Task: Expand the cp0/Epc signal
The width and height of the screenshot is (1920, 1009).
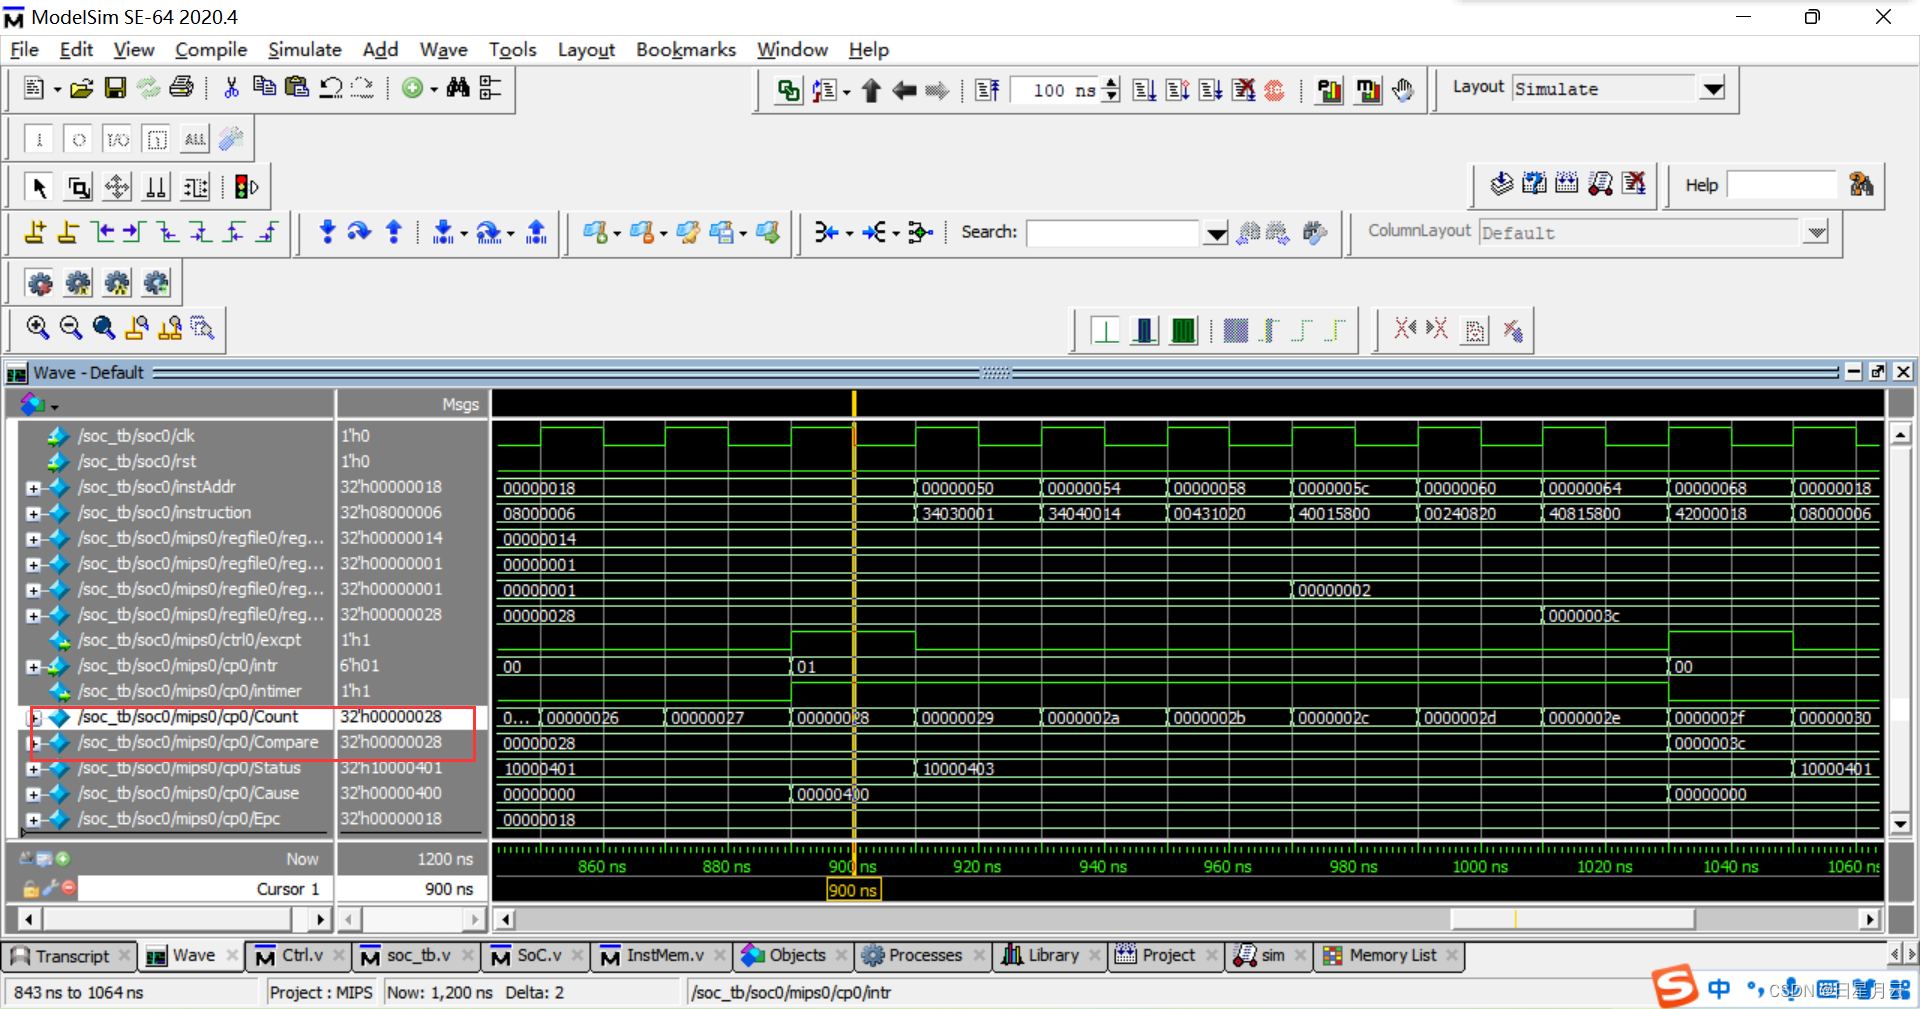Action: (x=33, y=820)
